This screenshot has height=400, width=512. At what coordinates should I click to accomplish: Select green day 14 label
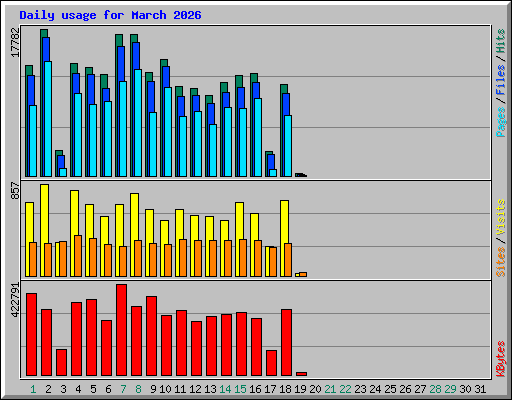tap(225, 389)
